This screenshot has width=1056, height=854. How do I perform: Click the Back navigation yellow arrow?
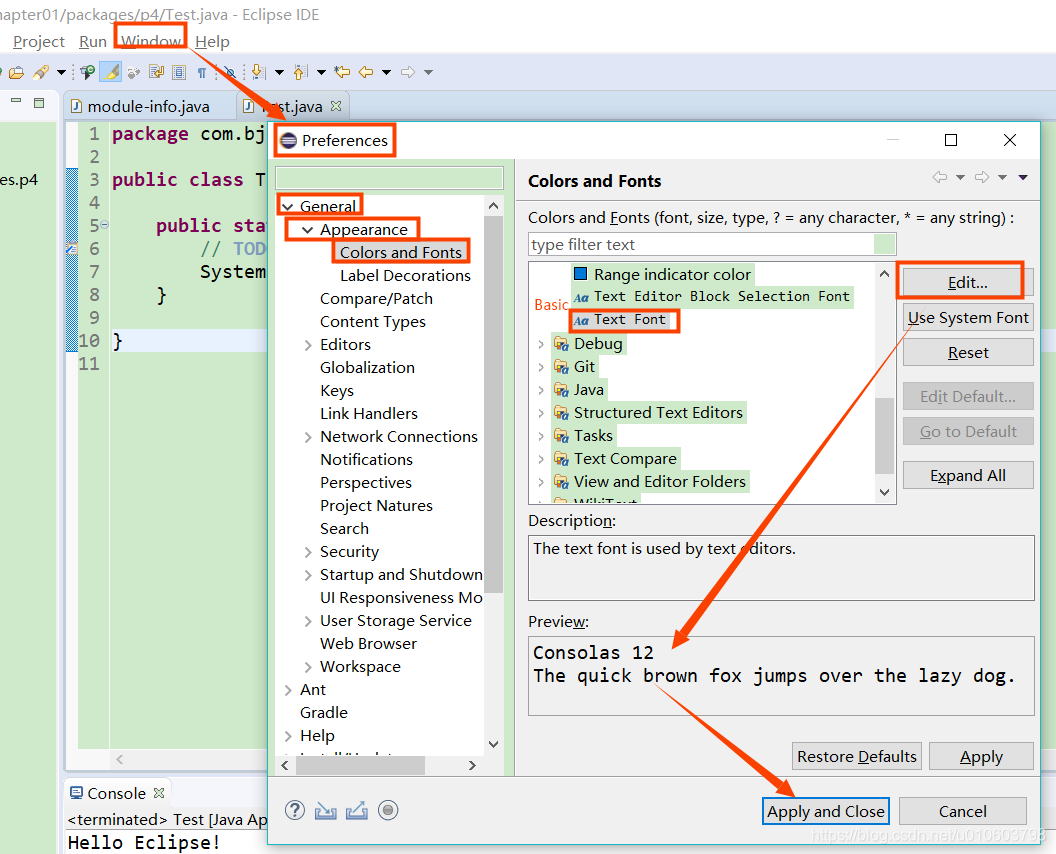coord(366,72)
